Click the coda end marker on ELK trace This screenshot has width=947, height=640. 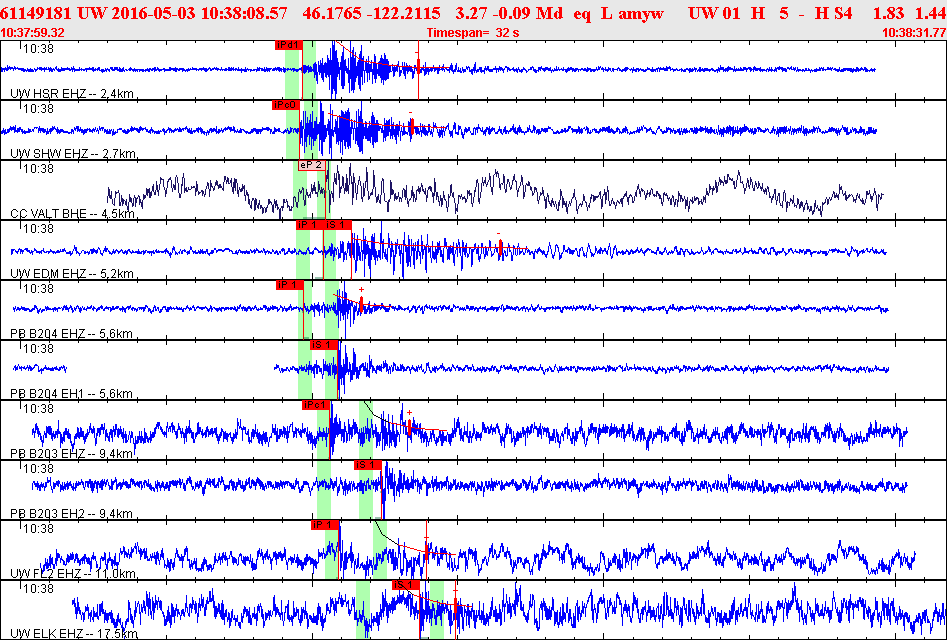[455, 605]
